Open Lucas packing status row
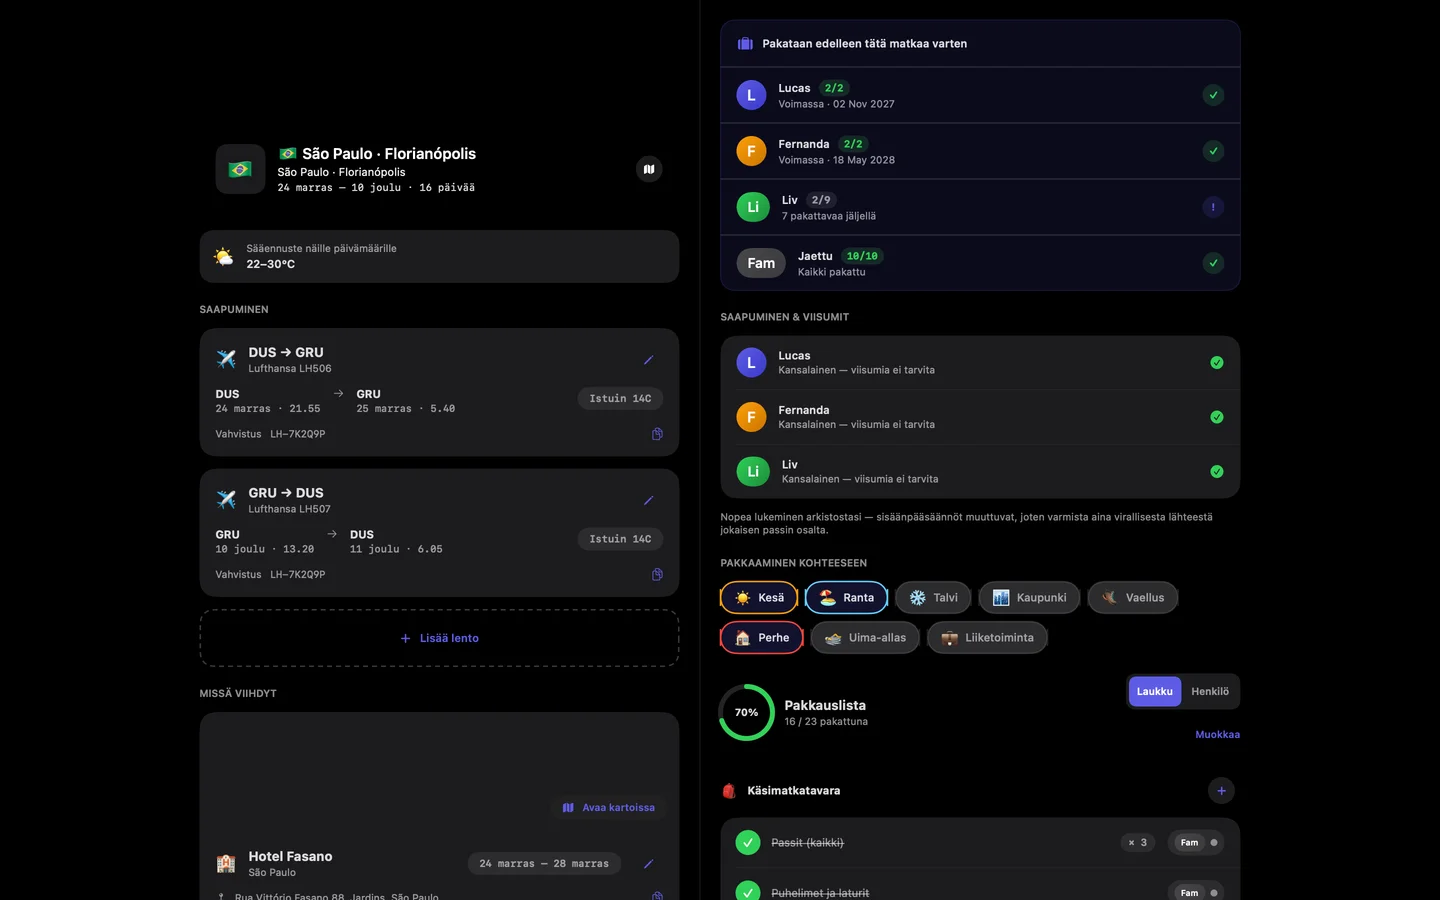 pyautogui.click(x=980, y=95)
